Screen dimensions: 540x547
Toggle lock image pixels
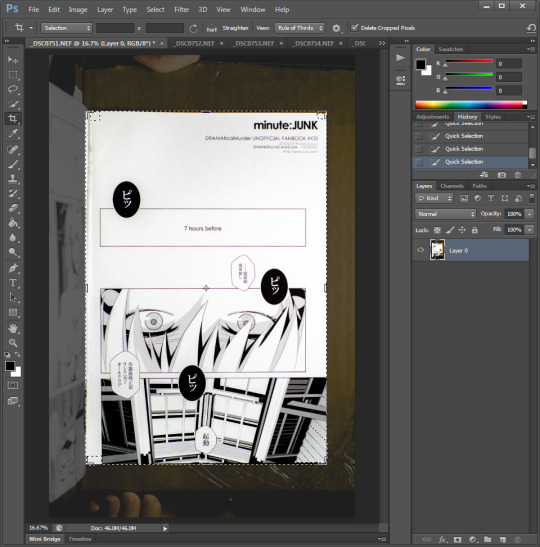pos(450,230)
